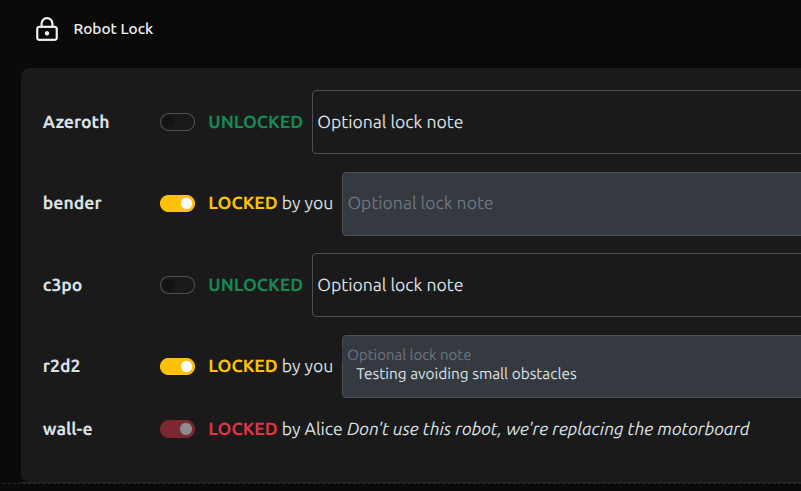This screenshot has height=491, width=801.
Task: Click the red LOCKED status for wall-e
Action: point(242,429)
